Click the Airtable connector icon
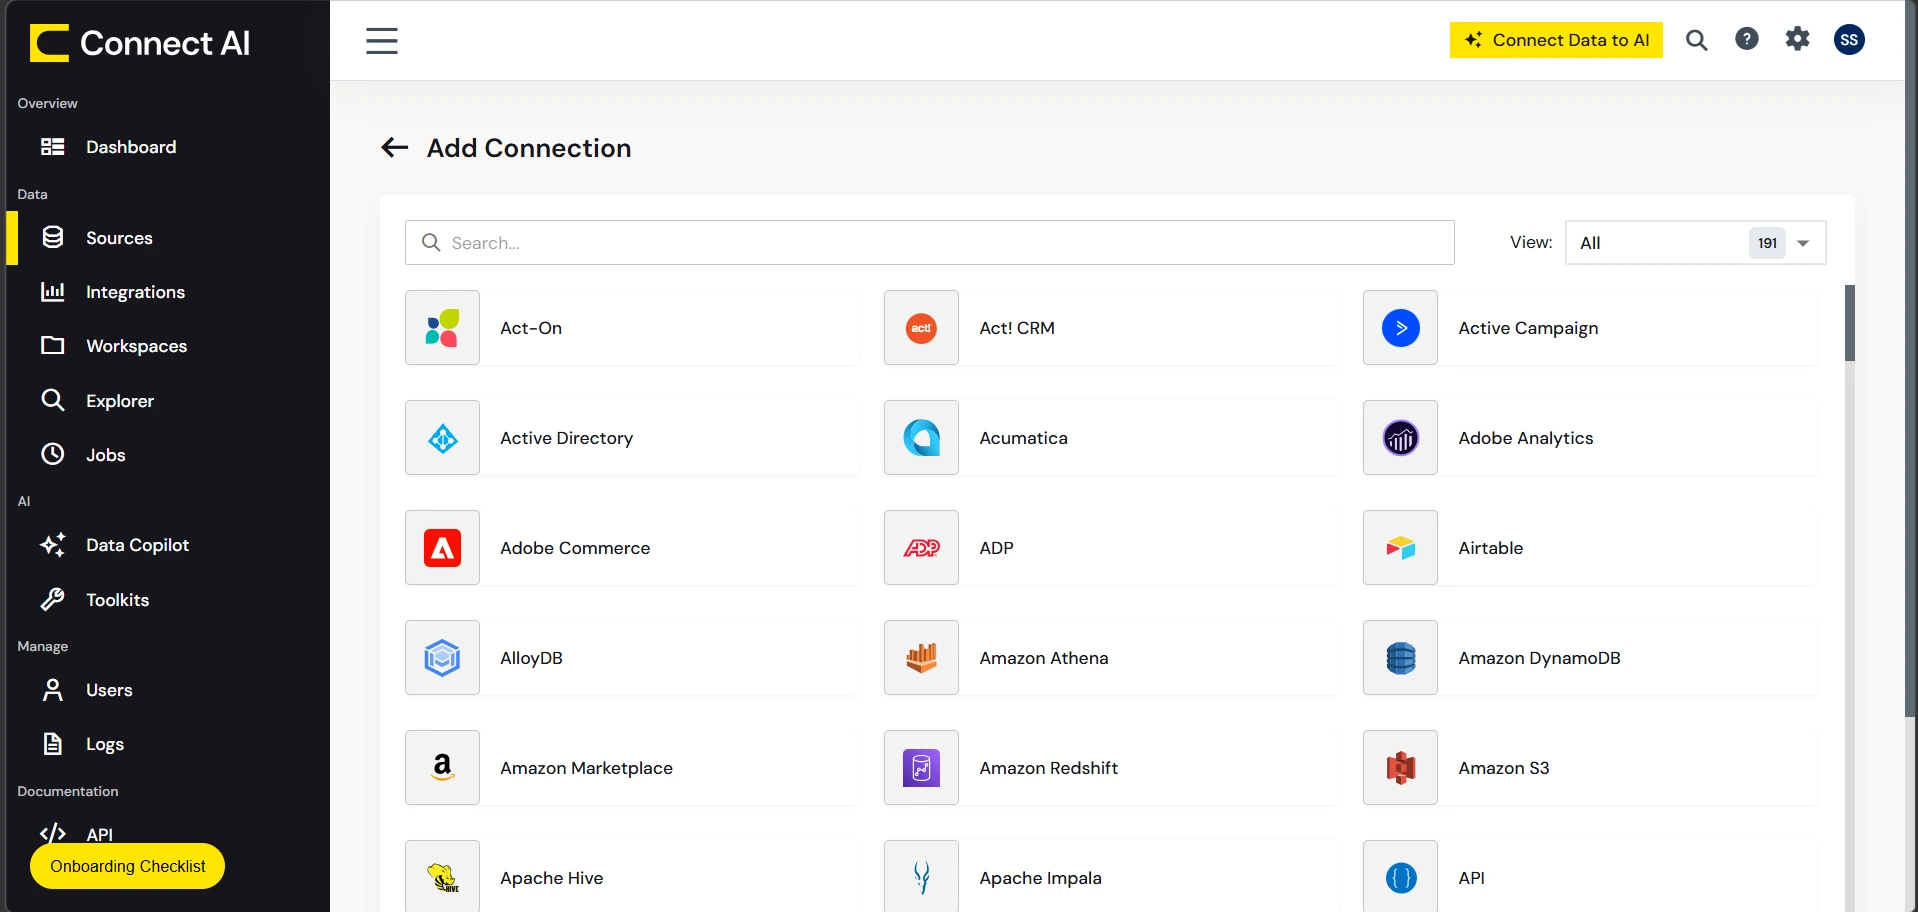The image size is (1918, 912). [1400, 548]
